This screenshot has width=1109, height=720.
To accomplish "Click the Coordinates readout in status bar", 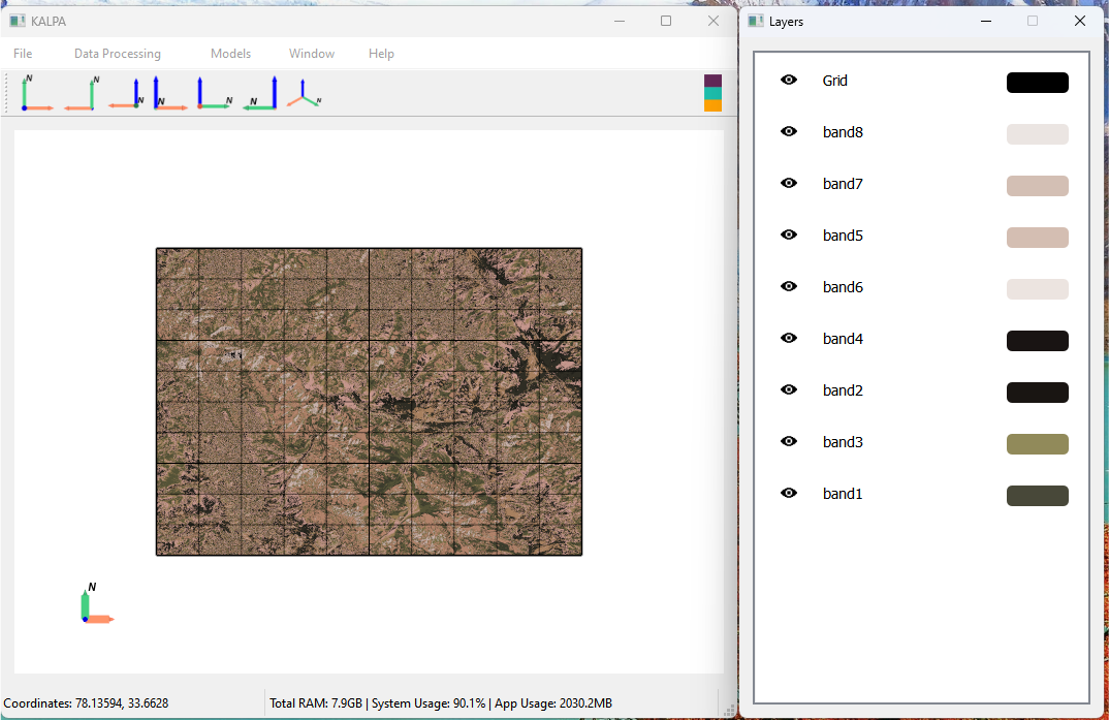I will click(86, 703).
